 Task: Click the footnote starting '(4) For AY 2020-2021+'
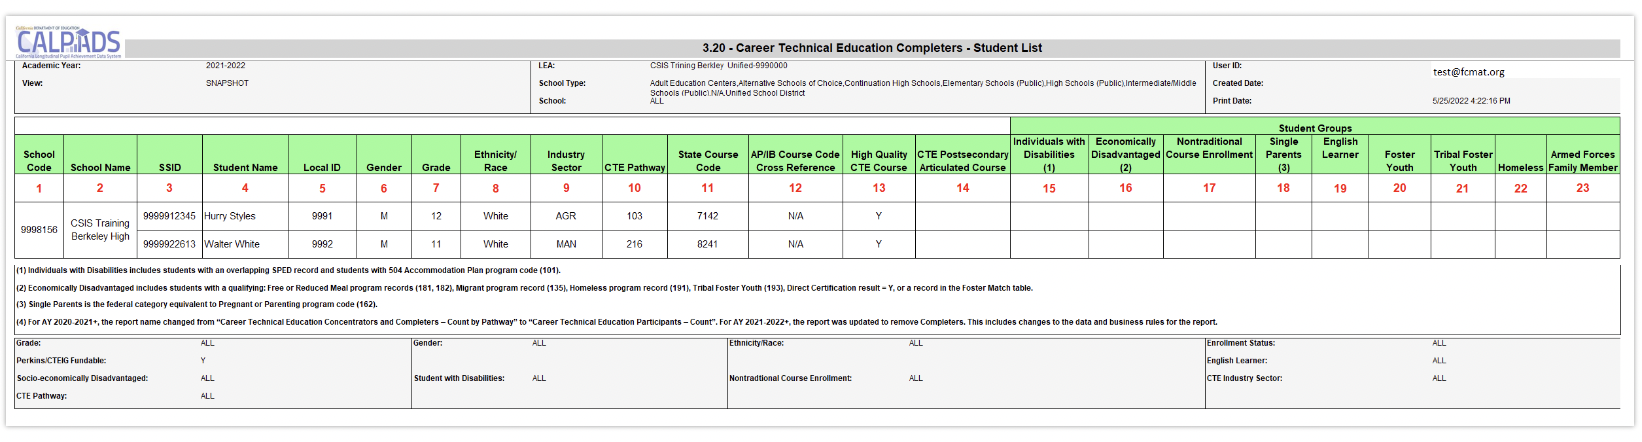[x=617, y=322]
